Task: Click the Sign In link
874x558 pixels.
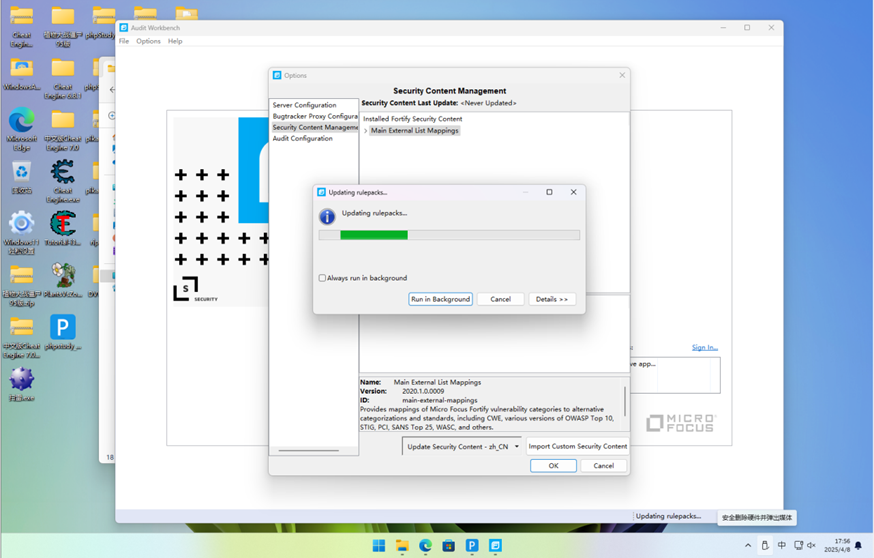Action: point(705,347)
